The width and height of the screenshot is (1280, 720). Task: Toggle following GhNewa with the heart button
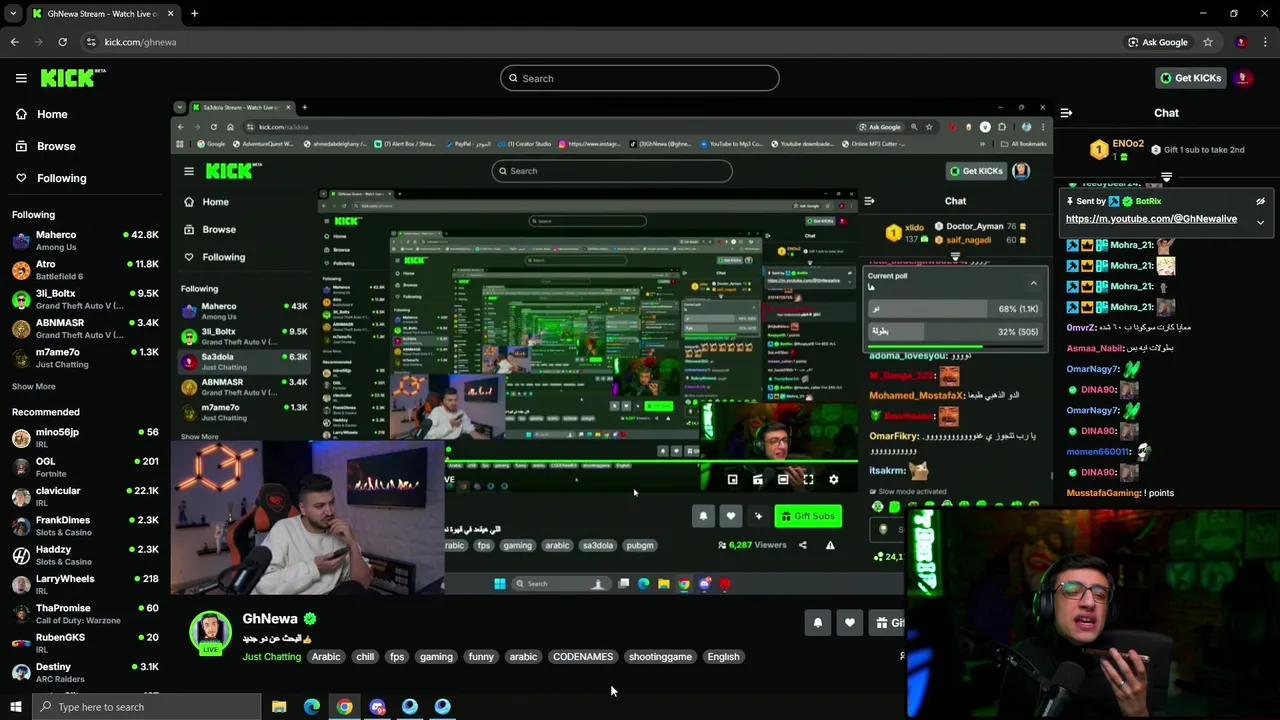pos(850,623)
